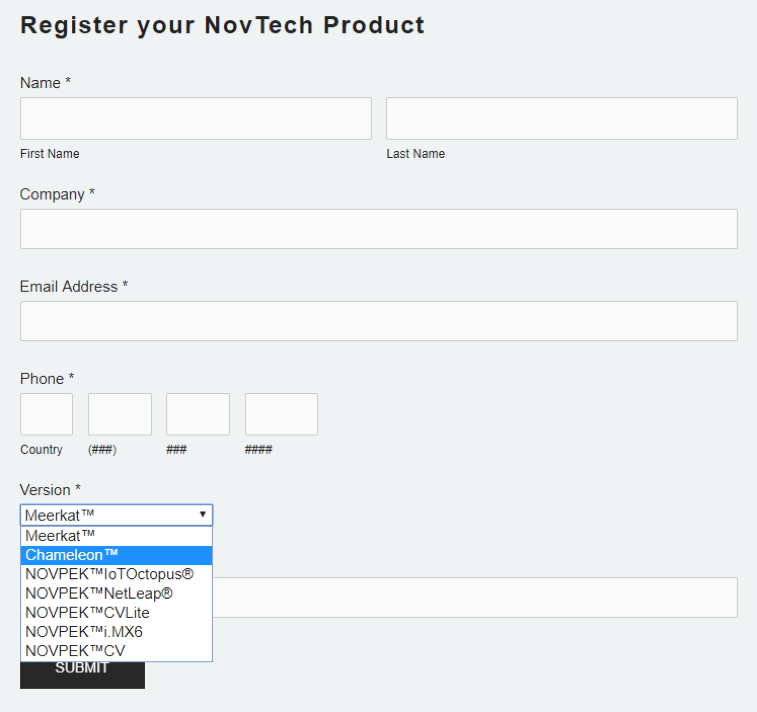Screen dimensions: 757x712
Task: Click the four-digit #### phone box
Action: (x=281, y=414)
